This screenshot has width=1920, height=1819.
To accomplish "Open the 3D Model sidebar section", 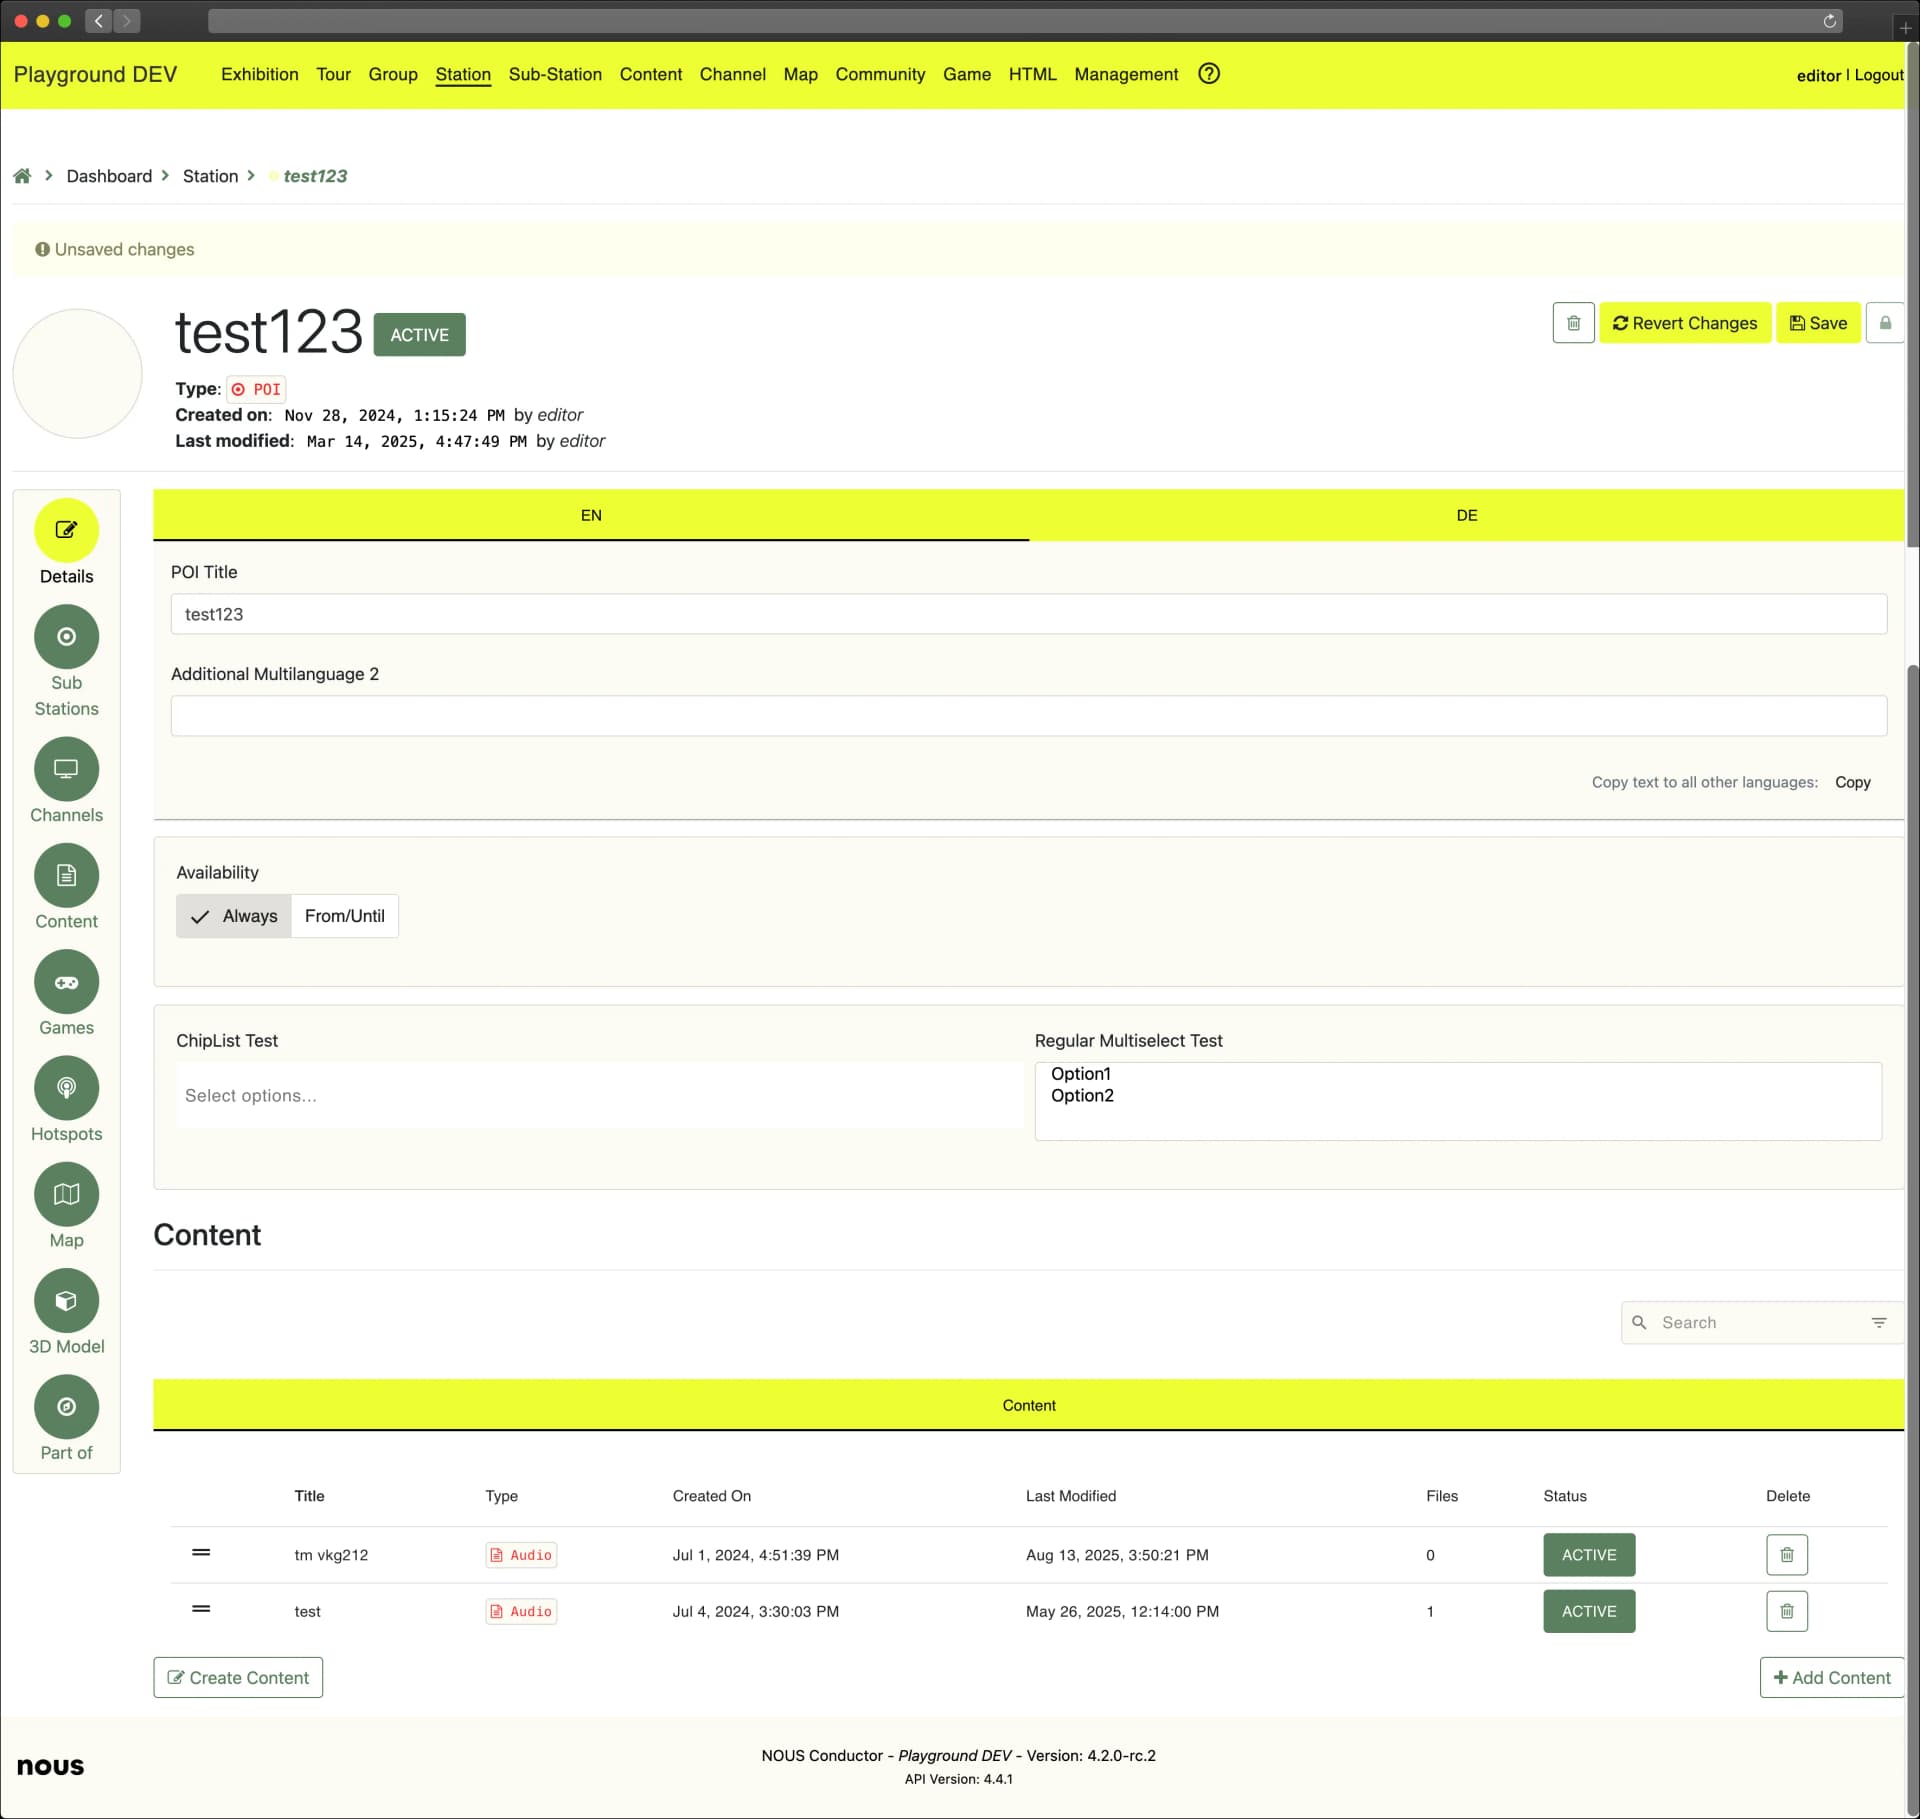I will tap(66, 1311).
